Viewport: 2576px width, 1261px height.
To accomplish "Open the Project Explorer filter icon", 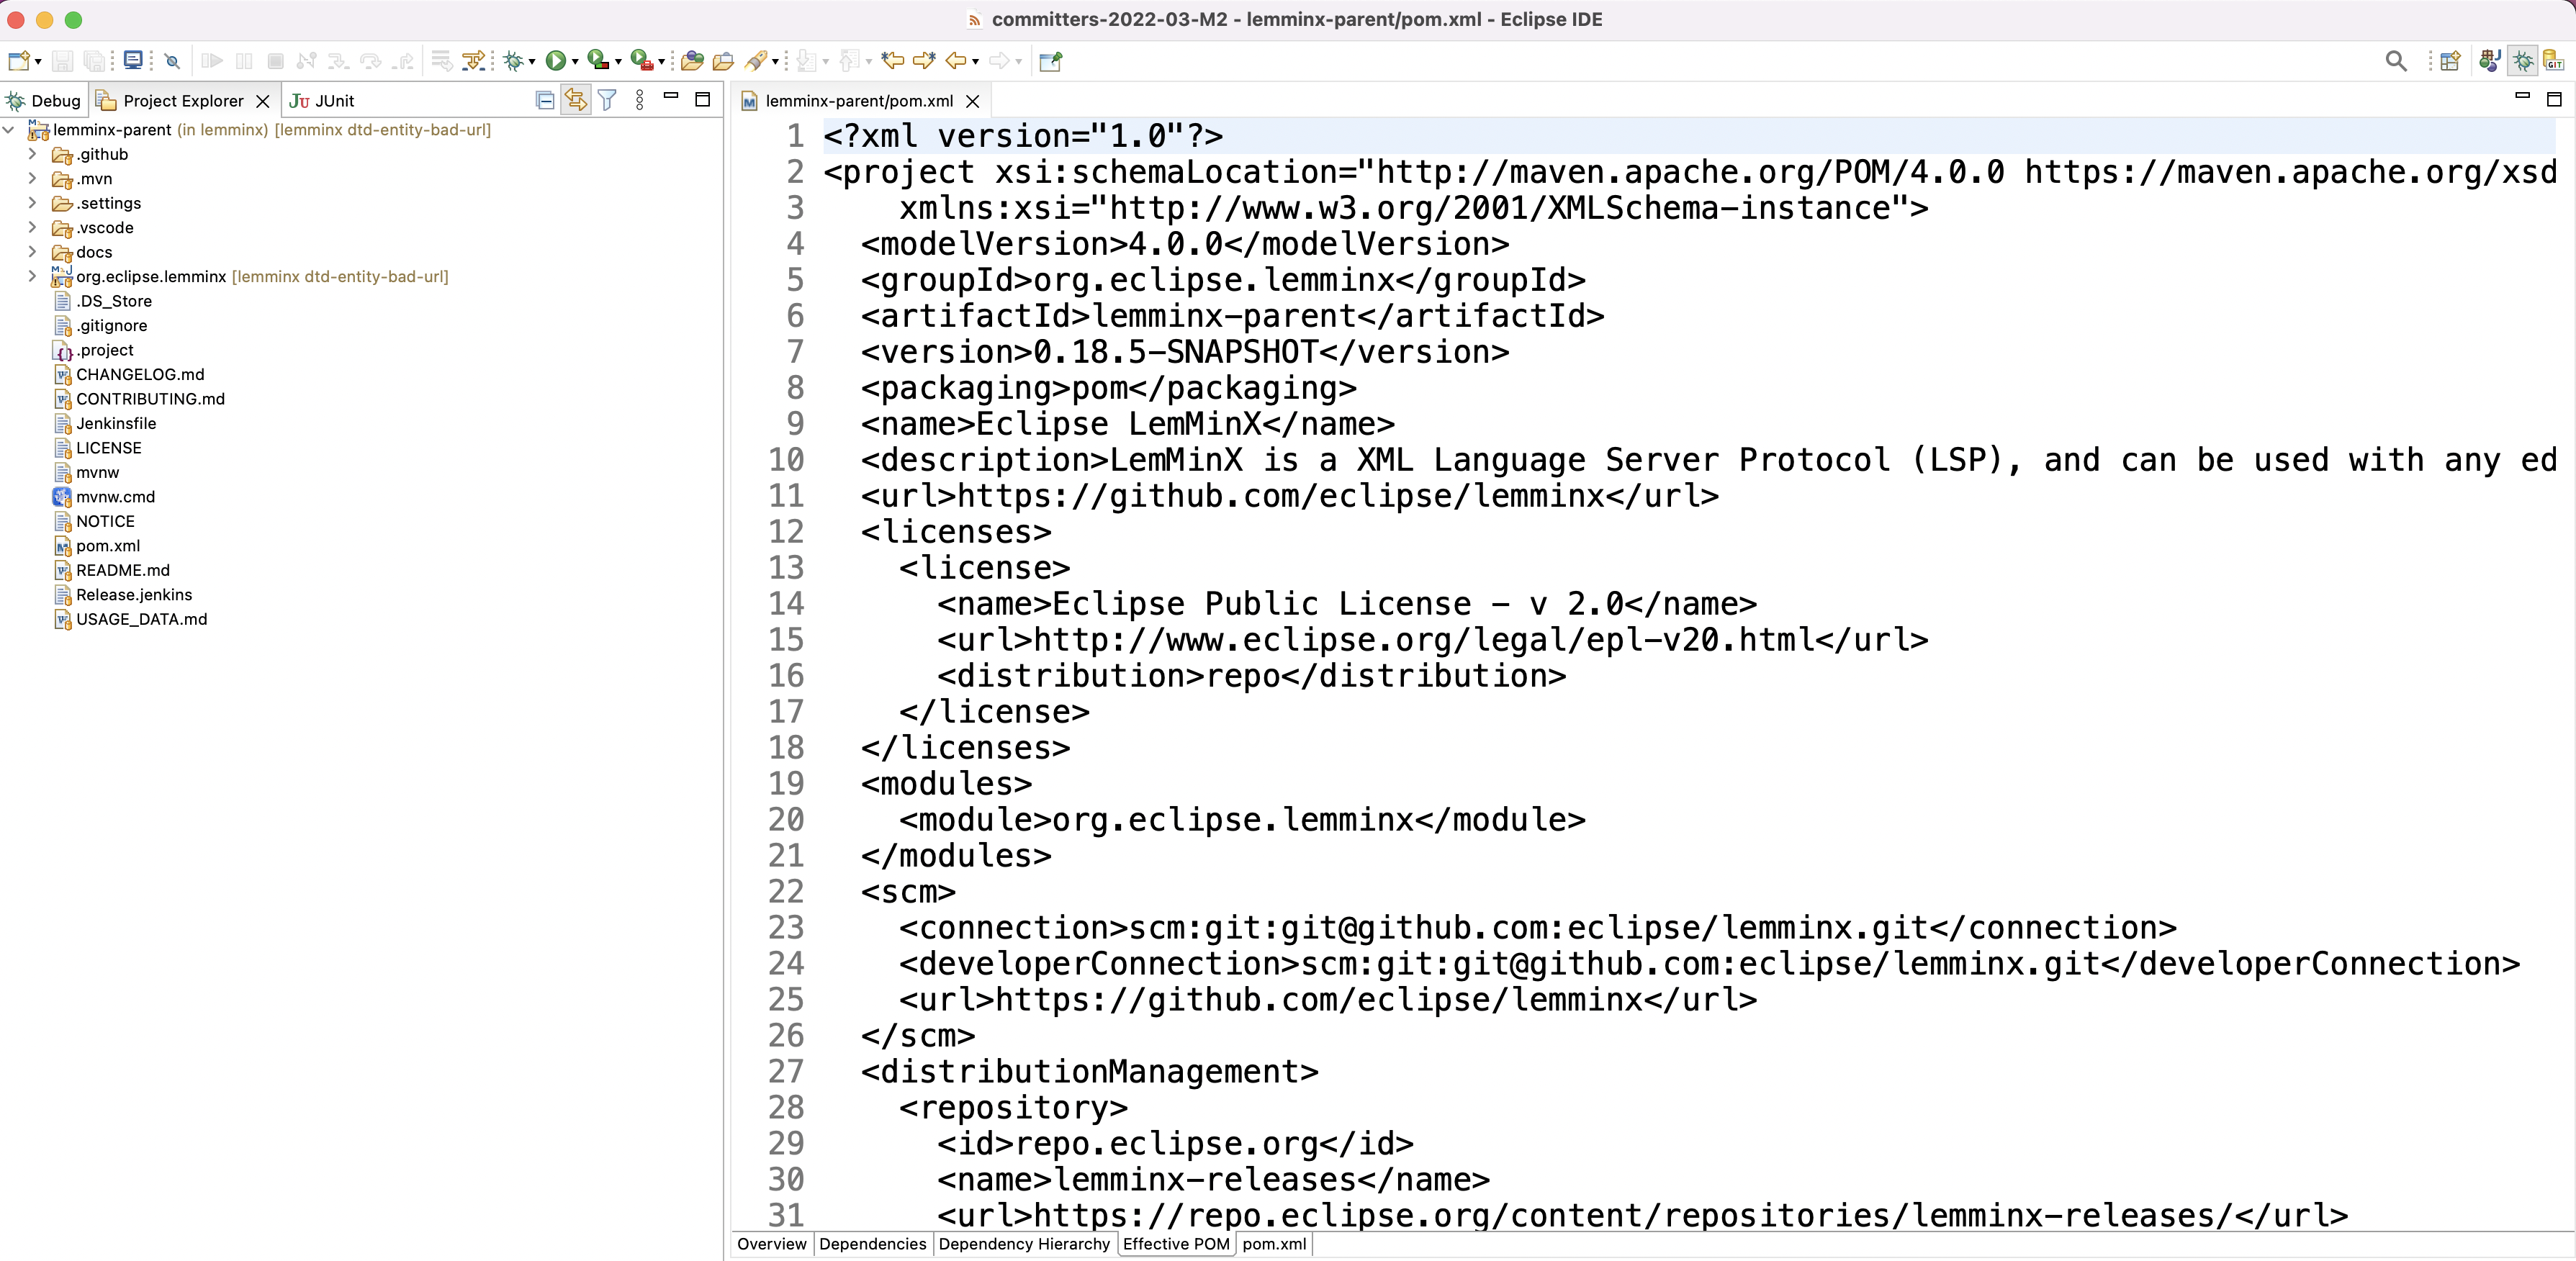I will [x=607, y=100].
